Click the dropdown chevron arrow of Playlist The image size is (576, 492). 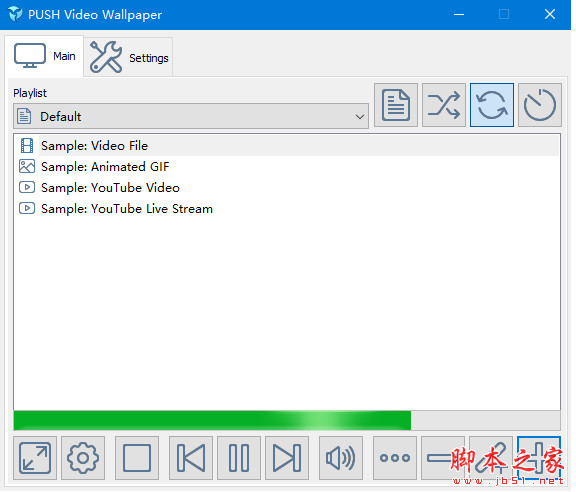click(360, 117)
